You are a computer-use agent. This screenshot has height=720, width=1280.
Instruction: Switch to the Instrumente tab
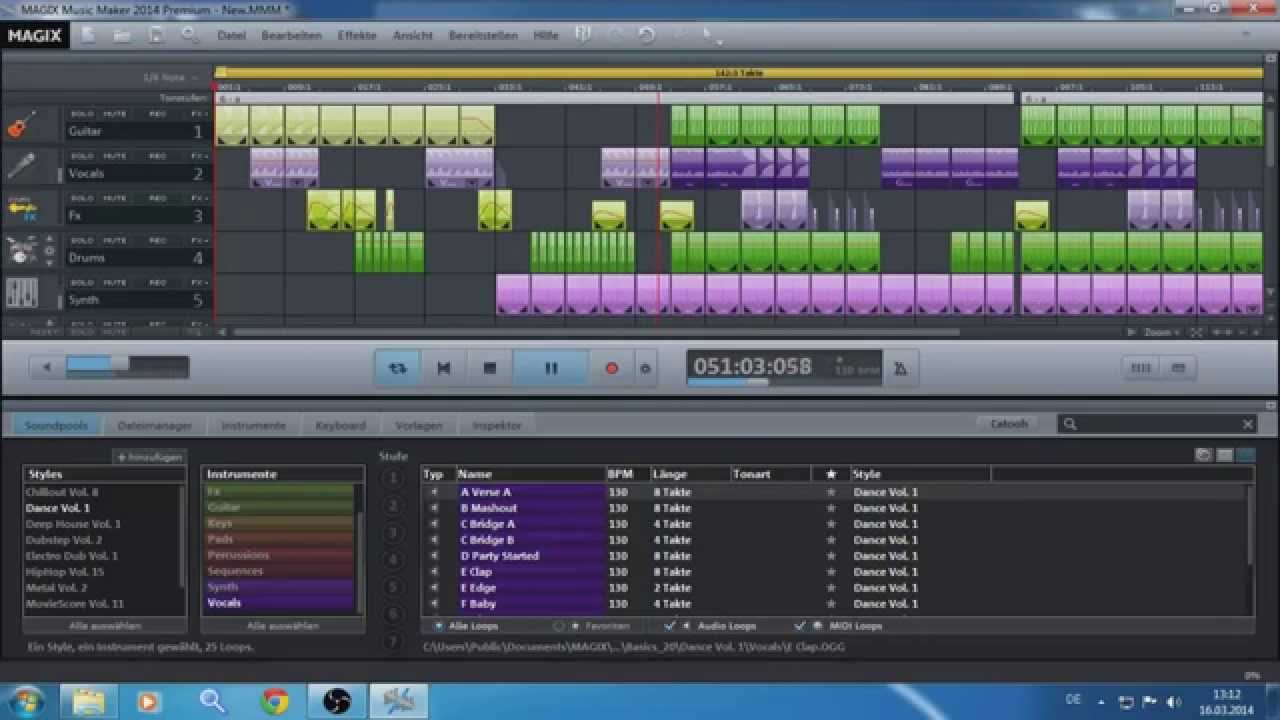point(253,425)
